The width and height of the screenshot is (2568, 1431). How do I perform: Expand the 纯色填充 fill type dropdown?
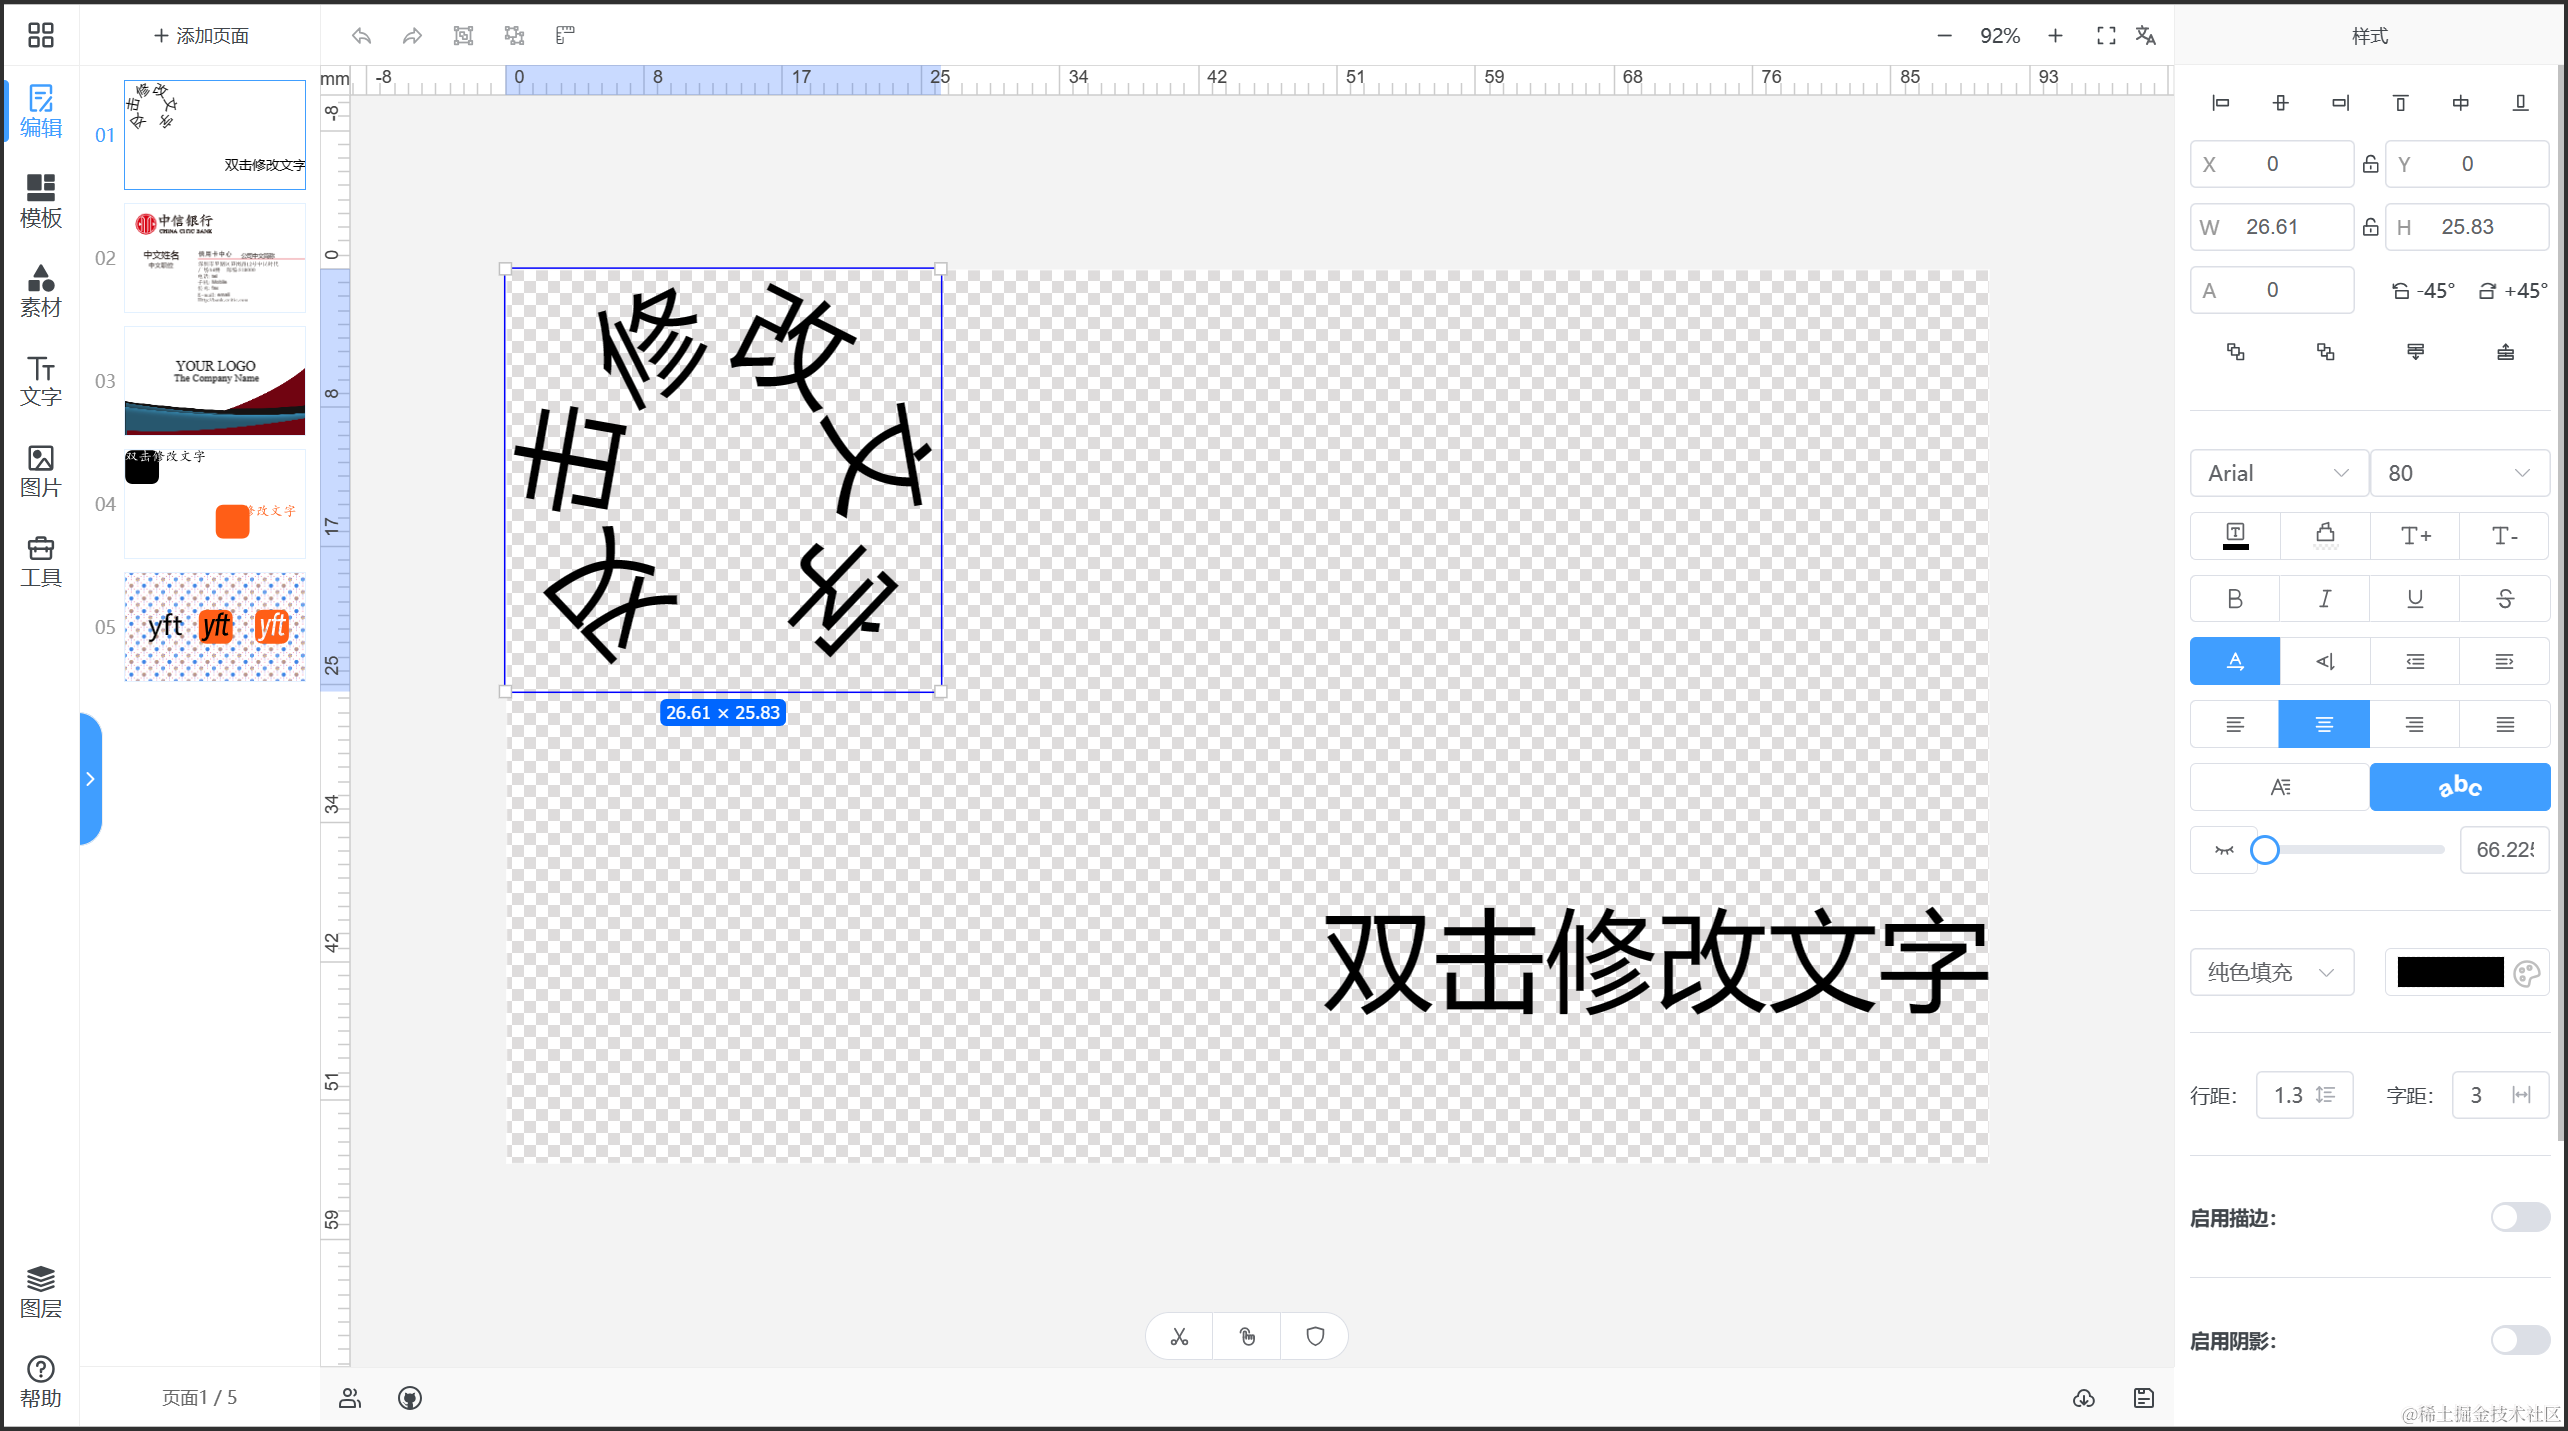(2271, 972)
